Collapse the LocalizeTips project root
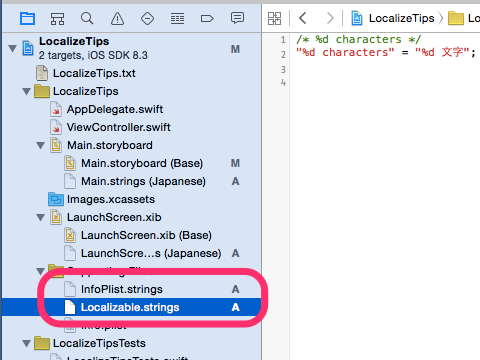This screenshot has height=360, width=480. point(13,49)
